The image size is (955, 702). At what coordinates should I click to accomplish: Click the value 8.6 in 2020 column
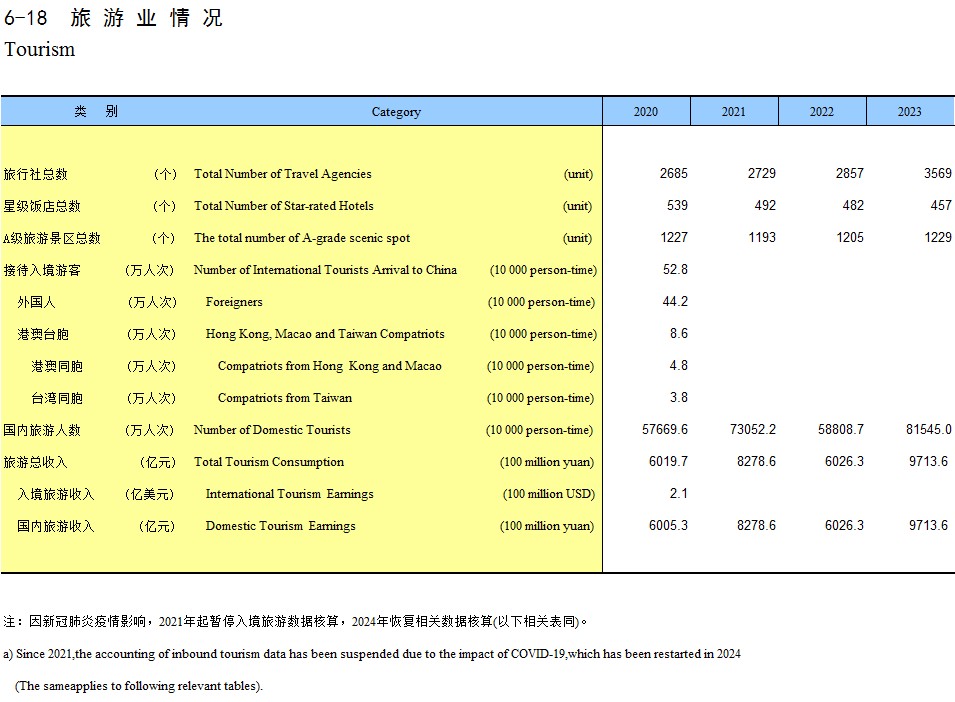click(x=679, y=333)
